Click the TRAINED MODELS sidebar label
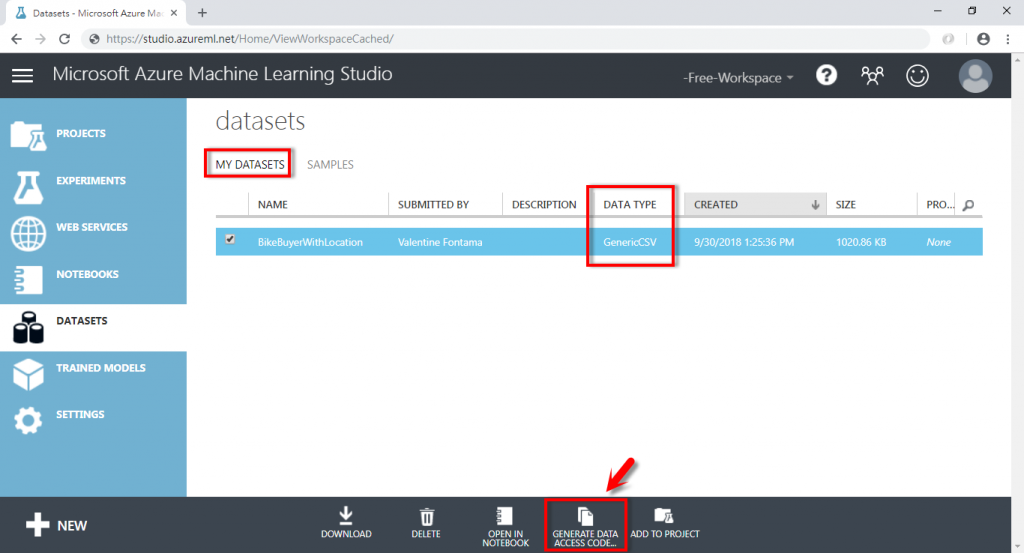 (x=101, y=368)
